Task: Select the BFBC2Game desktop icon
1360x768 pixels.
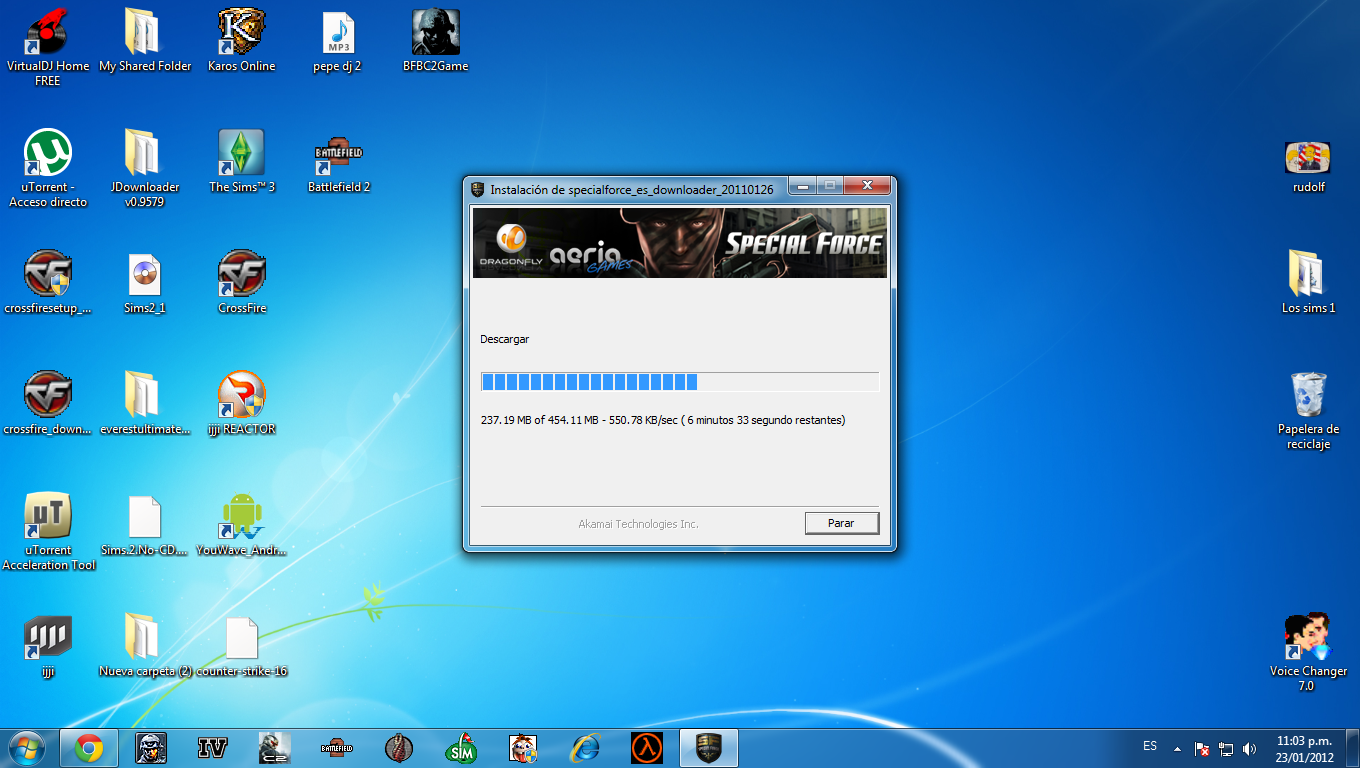Action: 435,41
